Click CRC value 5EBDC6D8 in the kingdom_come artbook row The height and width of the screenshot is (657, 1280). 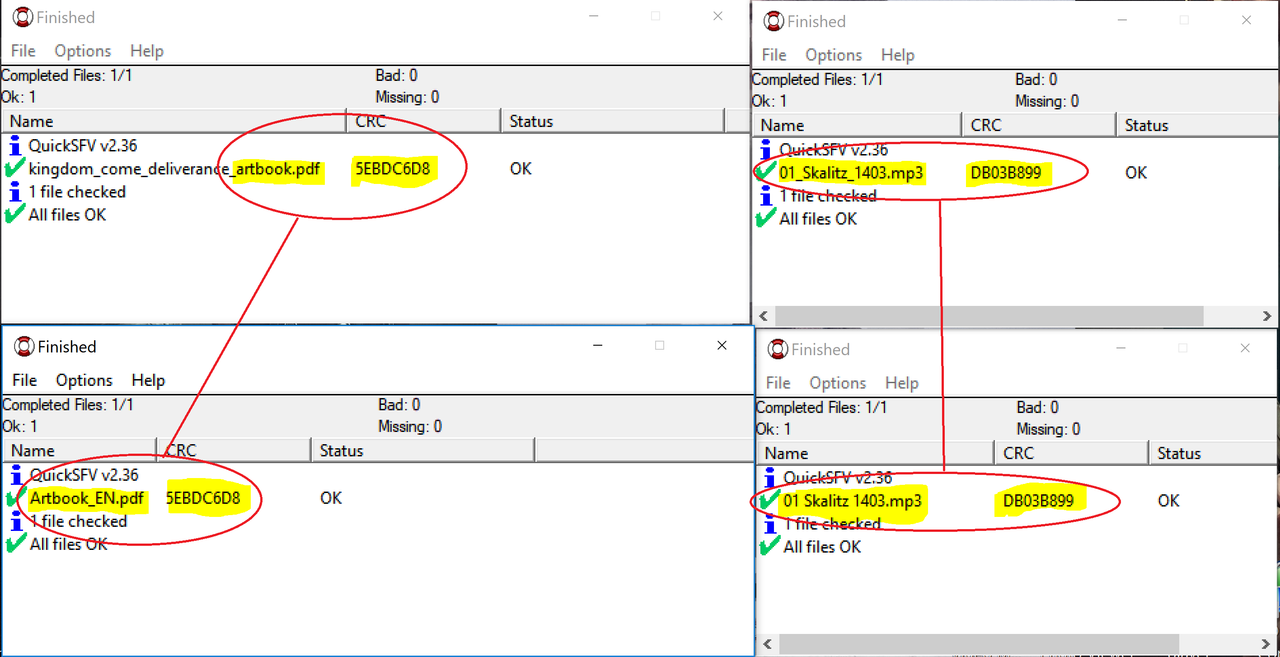coord(392,169)
